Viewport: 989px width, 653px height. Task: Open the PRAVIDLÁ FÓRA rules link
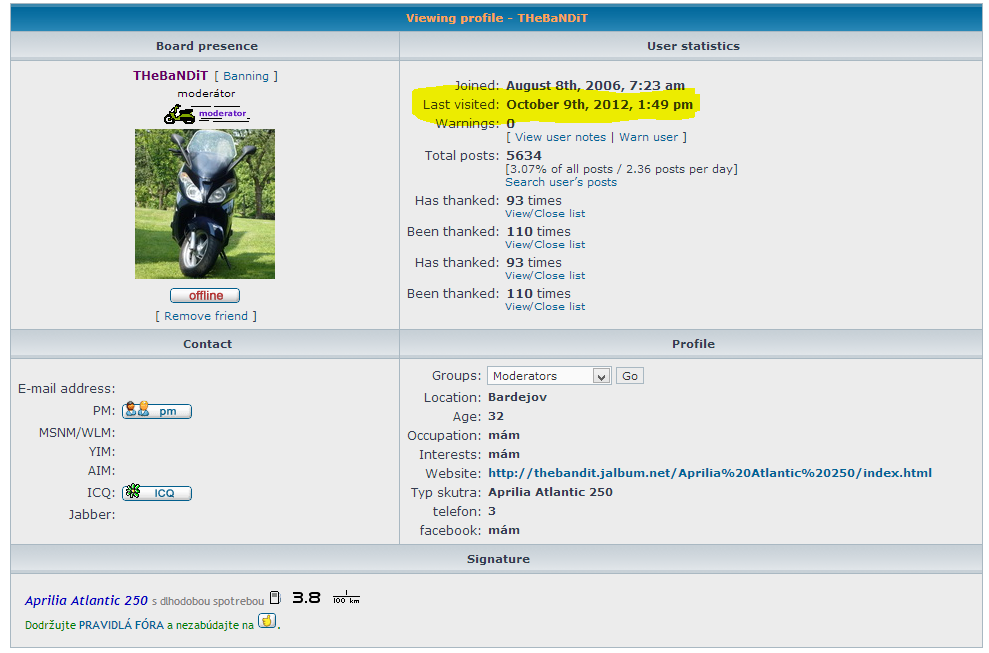coord(121,625)
